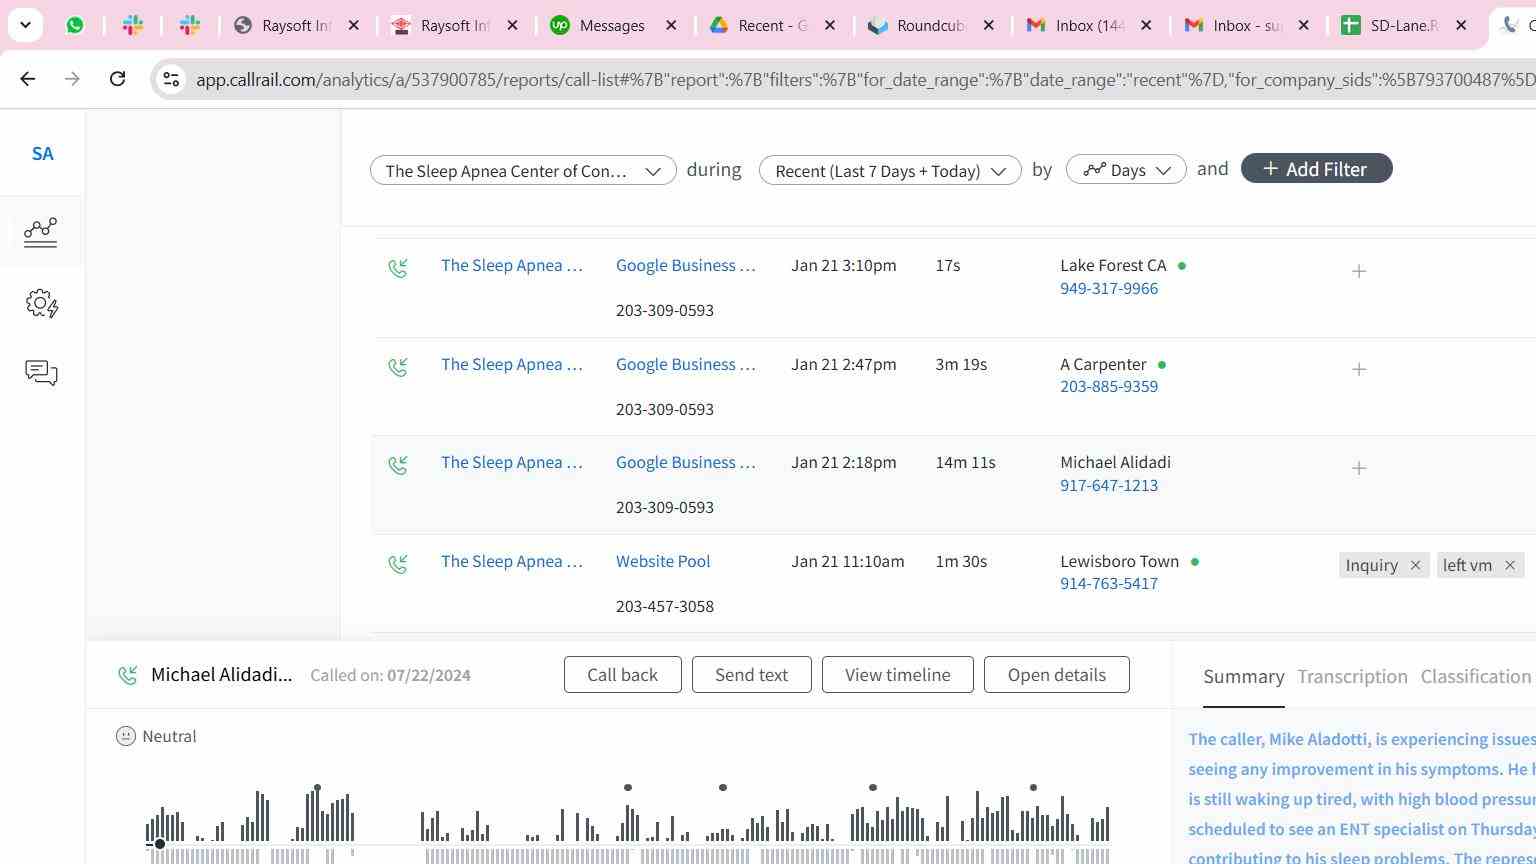Open phone number 949-317-9966
This screenshot has width=1536, height=864.
[1109, 288]
